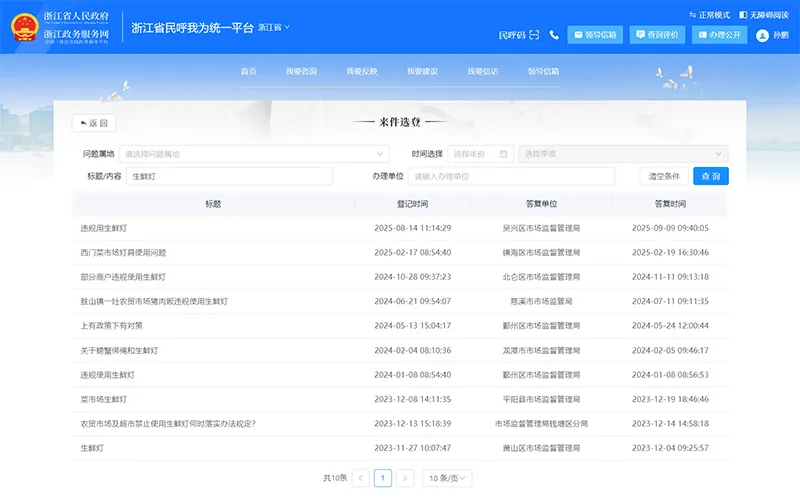The width and height of the screenshot is (800, 500).
Task: Click the 返回 back button
Action: (94, 123)
